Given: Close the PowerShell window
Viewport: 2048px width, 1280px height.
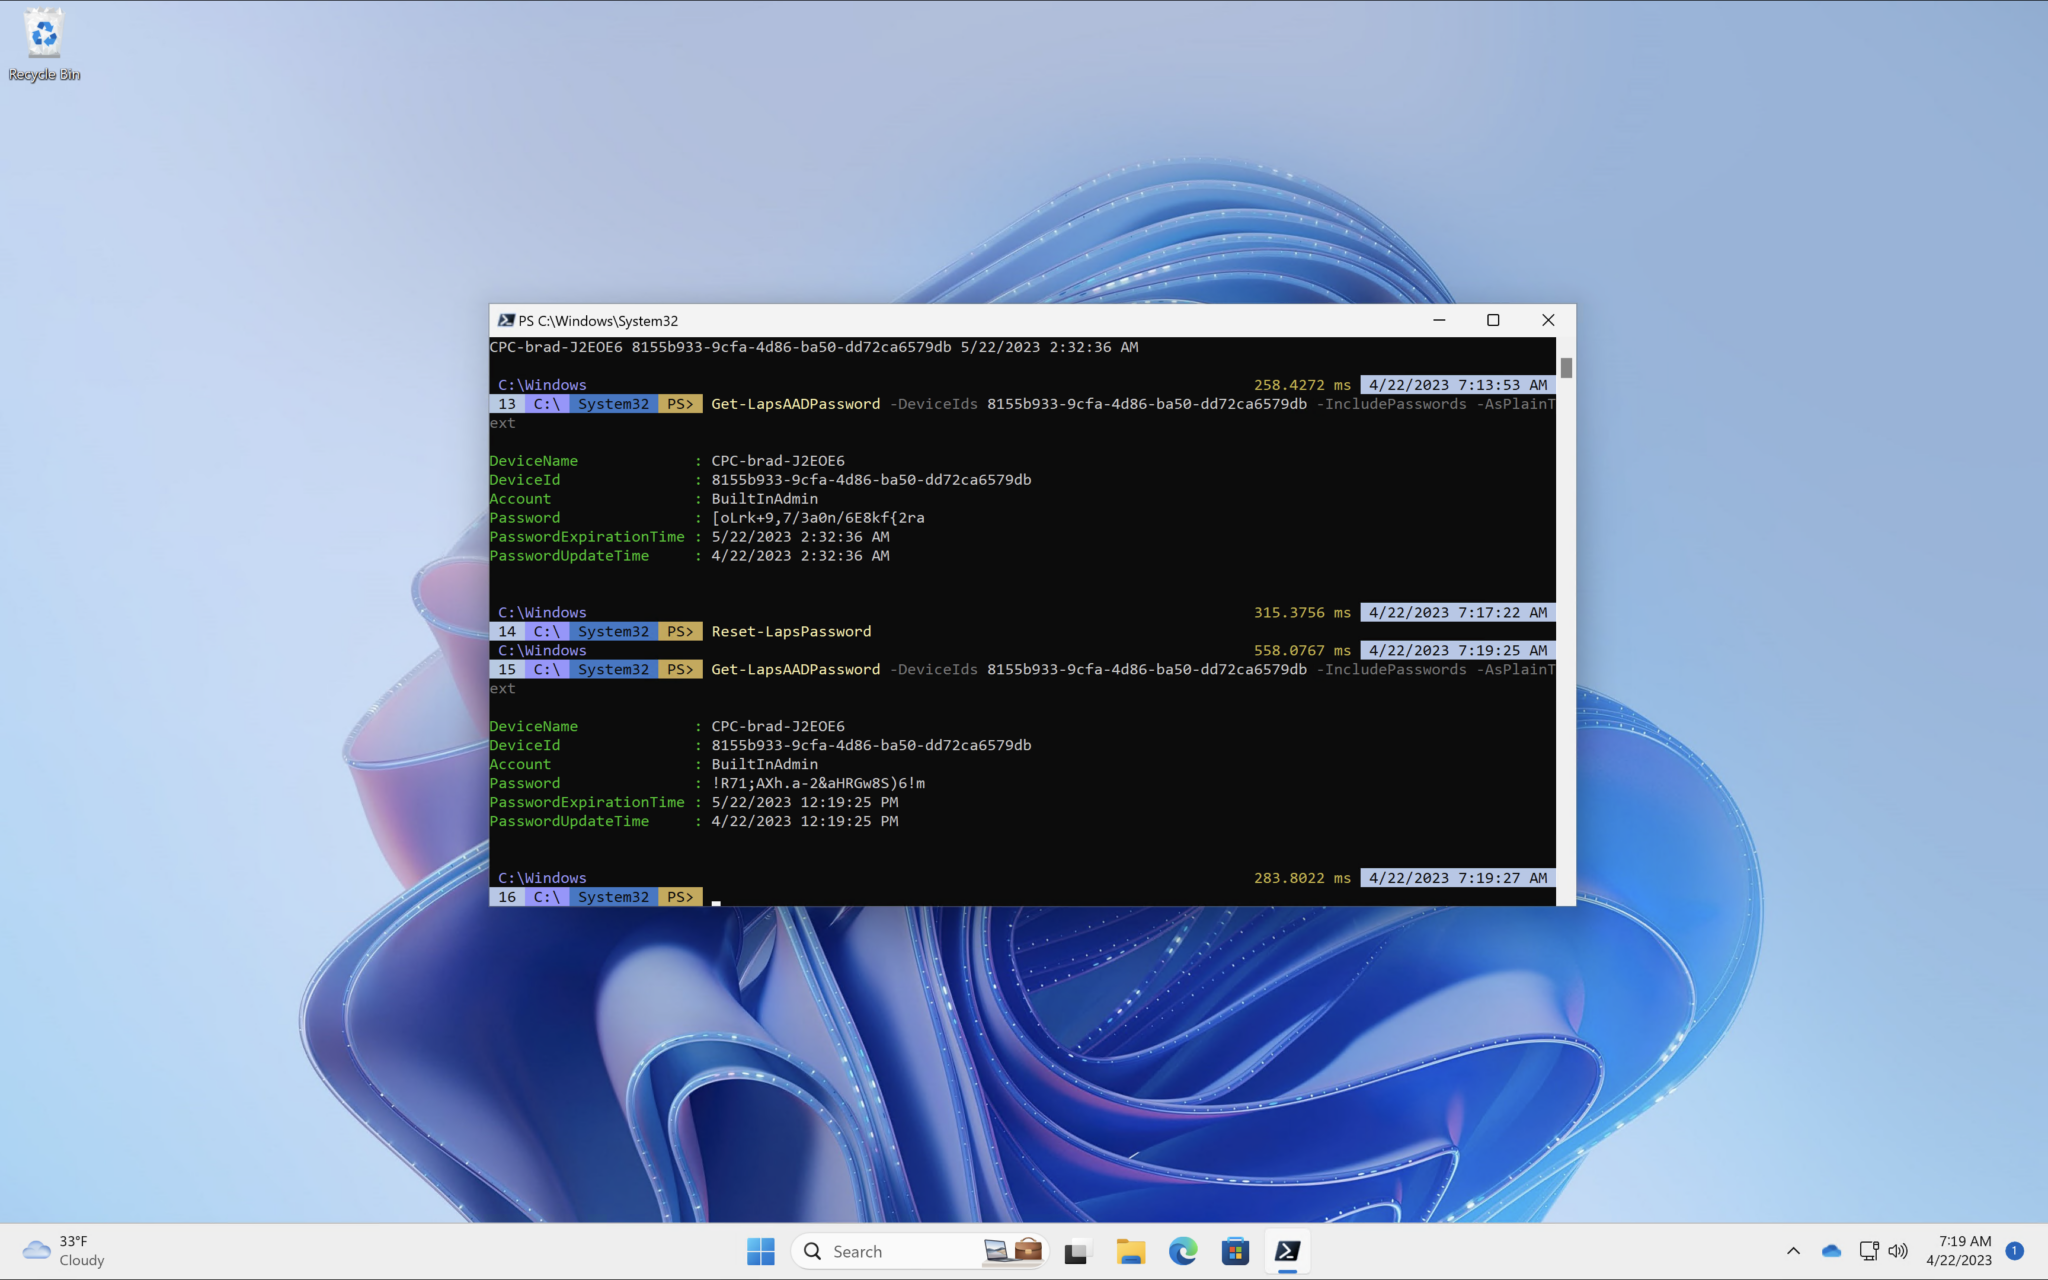Looking at the screenshot, I should tap(1548, 320).
